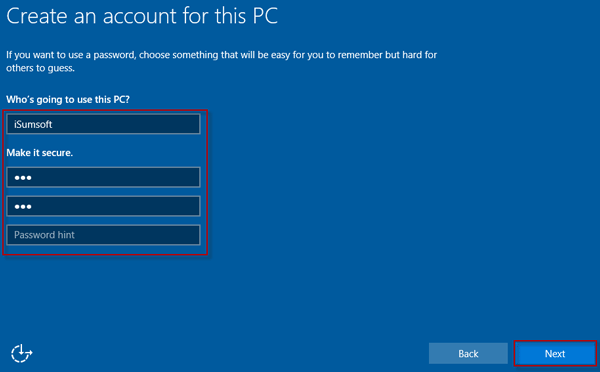This screenshot has height=372, width=600.
Task: Focus the first password field under Make it secure
Action: 103,177
